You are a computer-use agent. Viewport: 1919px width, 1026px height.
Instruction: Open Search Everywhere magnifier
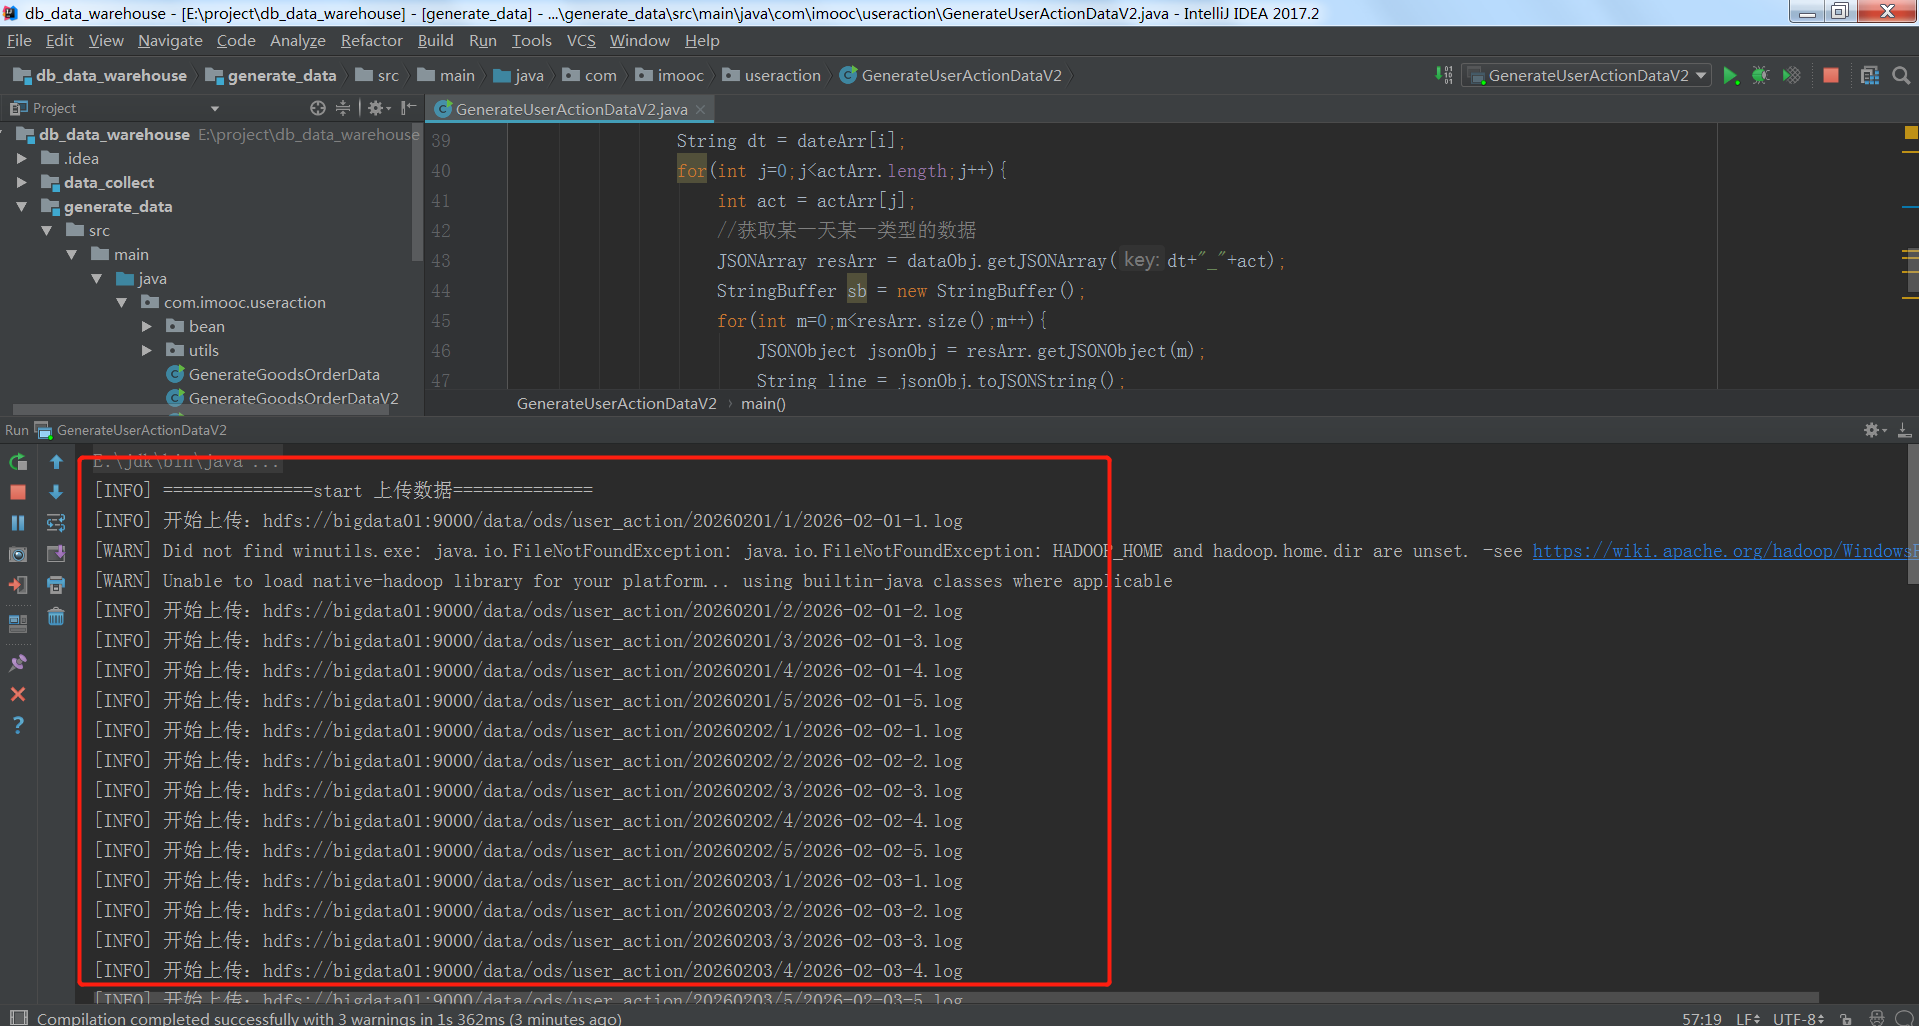click(1901, 76)
